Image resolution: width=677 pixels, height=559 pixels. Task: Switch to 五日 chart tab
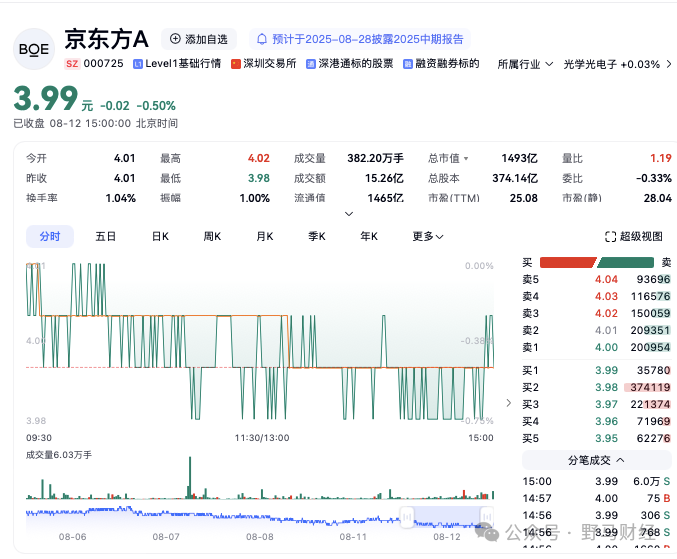[x=106, y=237]
